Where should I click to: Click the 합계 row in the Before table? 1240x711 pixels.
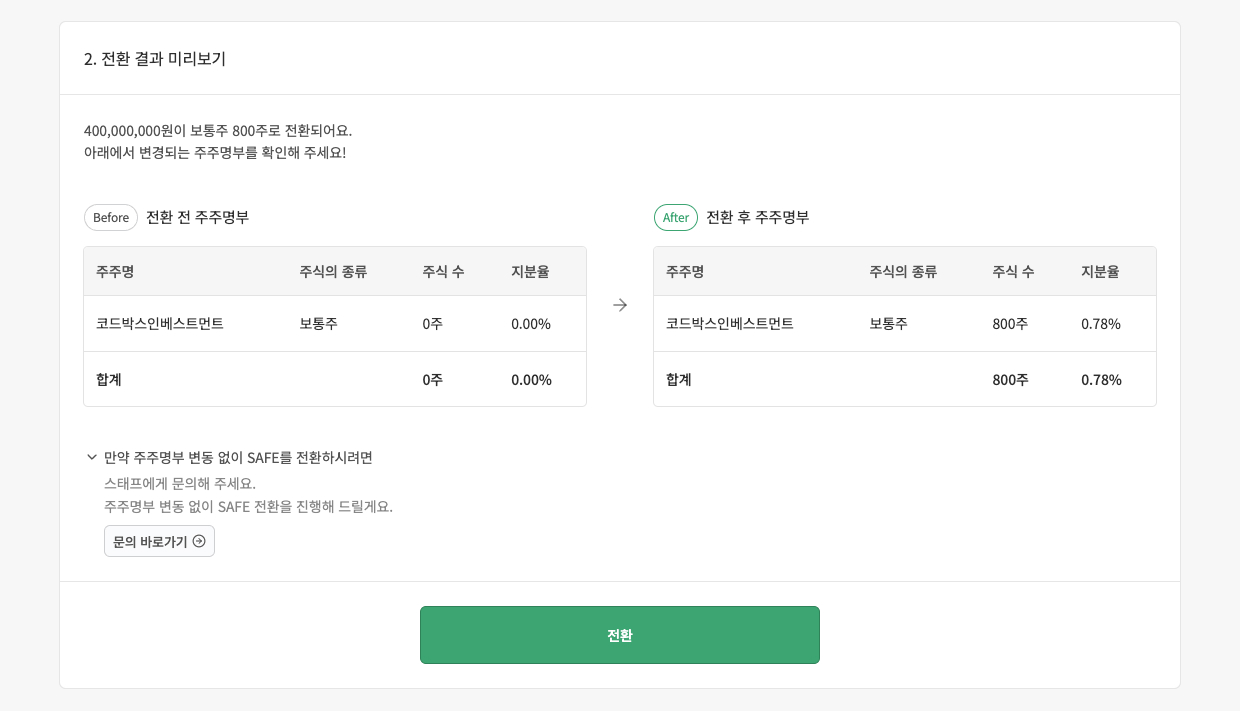coord(108,379)
